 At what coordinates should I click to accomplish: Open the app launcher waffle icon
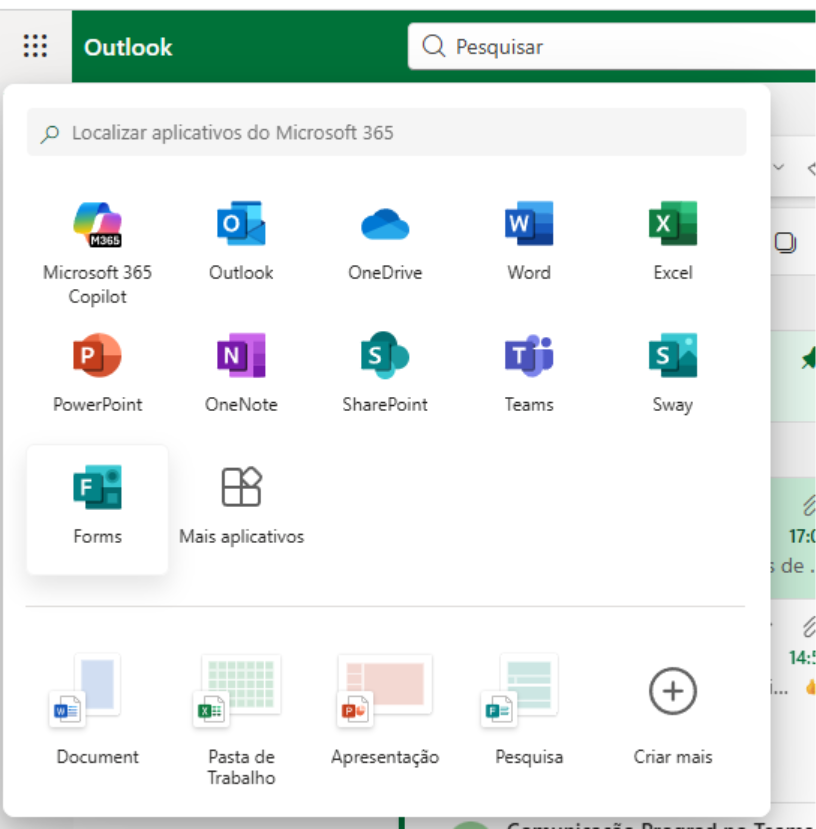point(36,46)
